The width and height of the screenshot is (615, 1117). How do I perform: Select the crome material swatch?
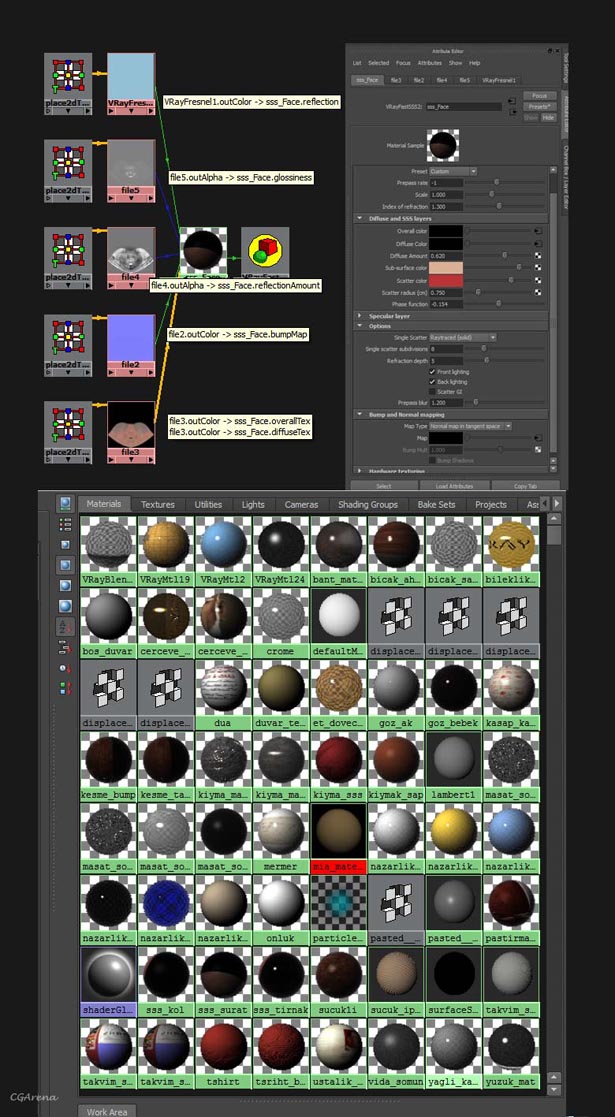(281, 623)
